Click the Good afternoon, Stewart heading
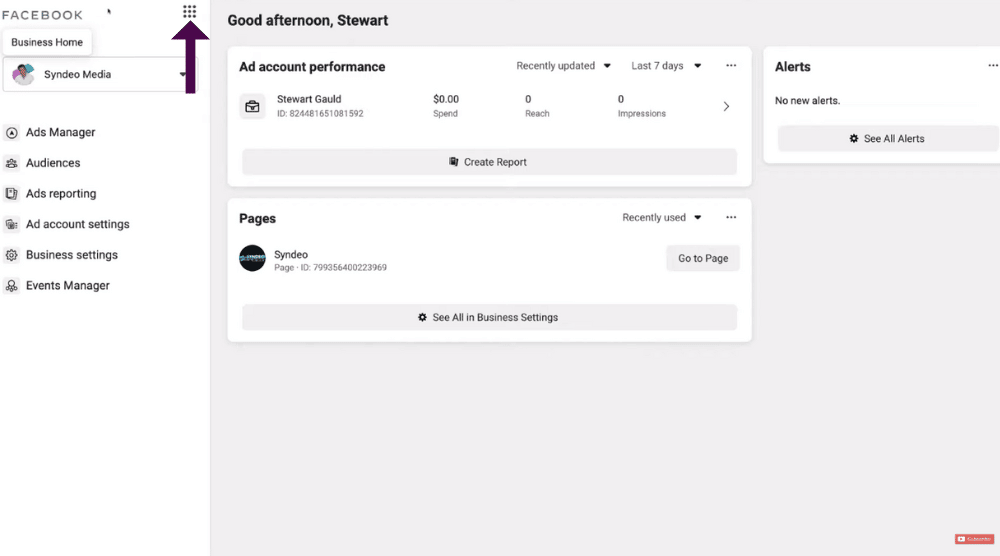1000x556 pixels. coord(308,20)
